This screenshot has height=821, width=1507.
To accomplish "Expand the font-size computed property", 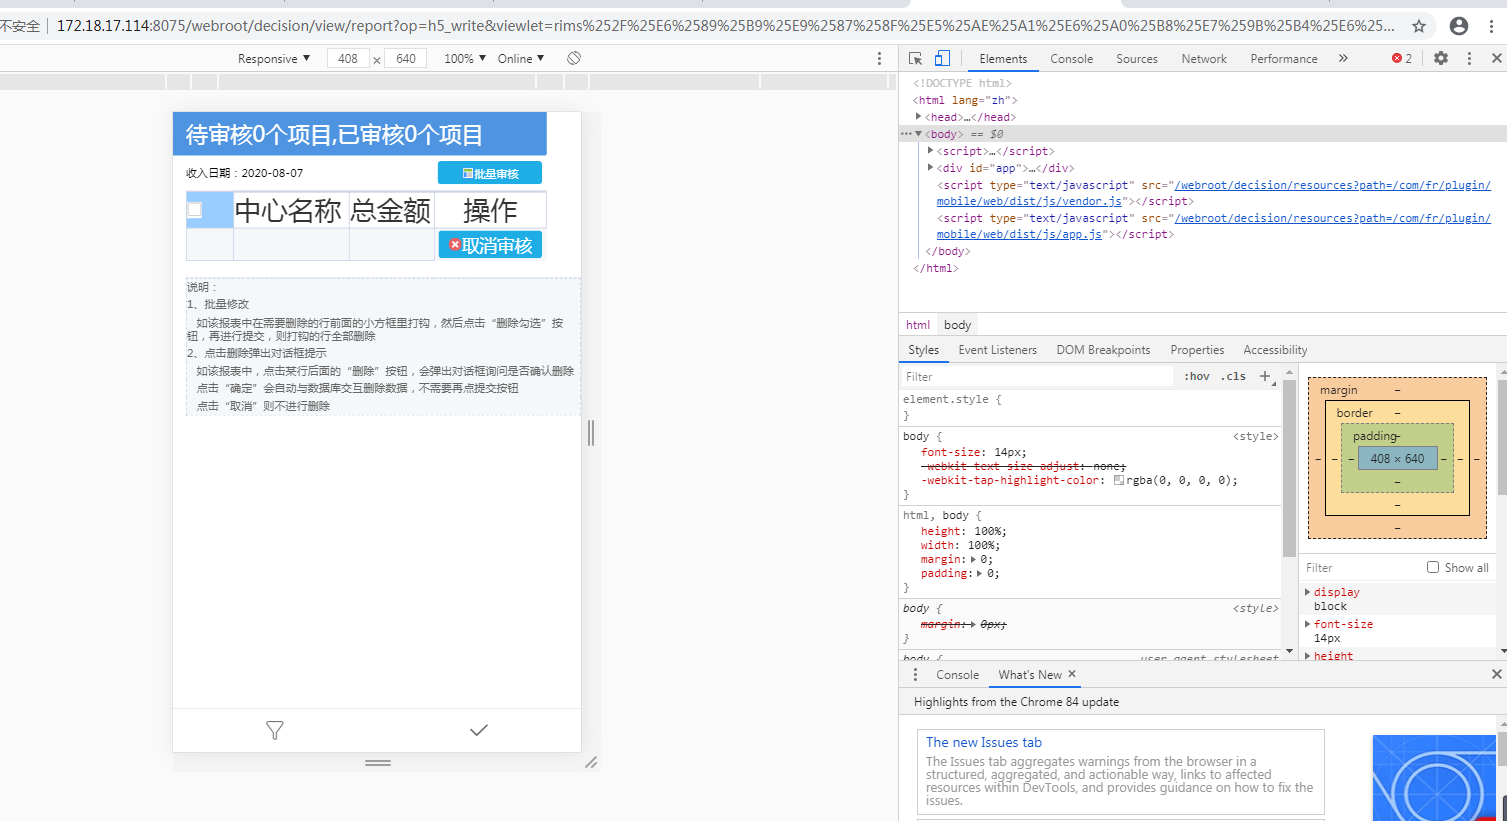I will click(x=1308, y=624).
